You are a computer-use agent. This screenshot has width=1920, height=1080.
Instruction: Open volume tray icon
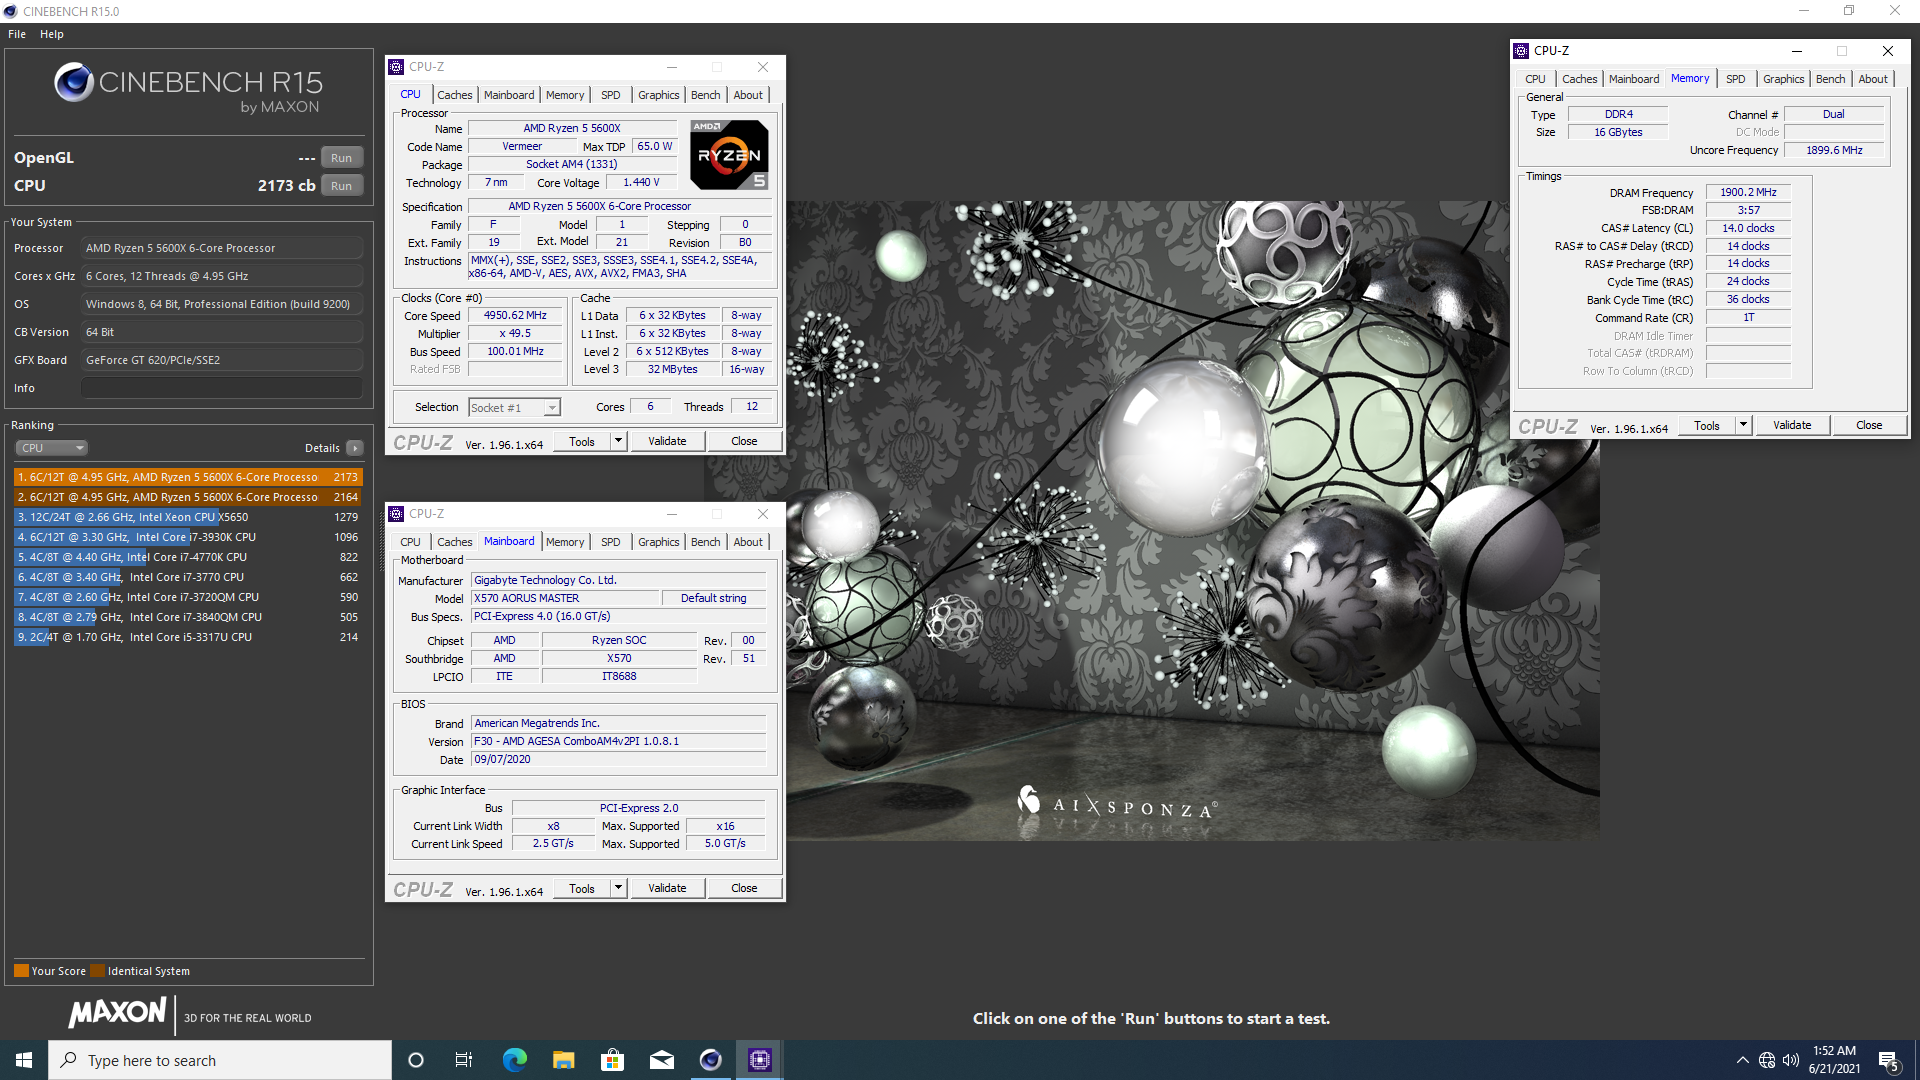point(1791,1060)
